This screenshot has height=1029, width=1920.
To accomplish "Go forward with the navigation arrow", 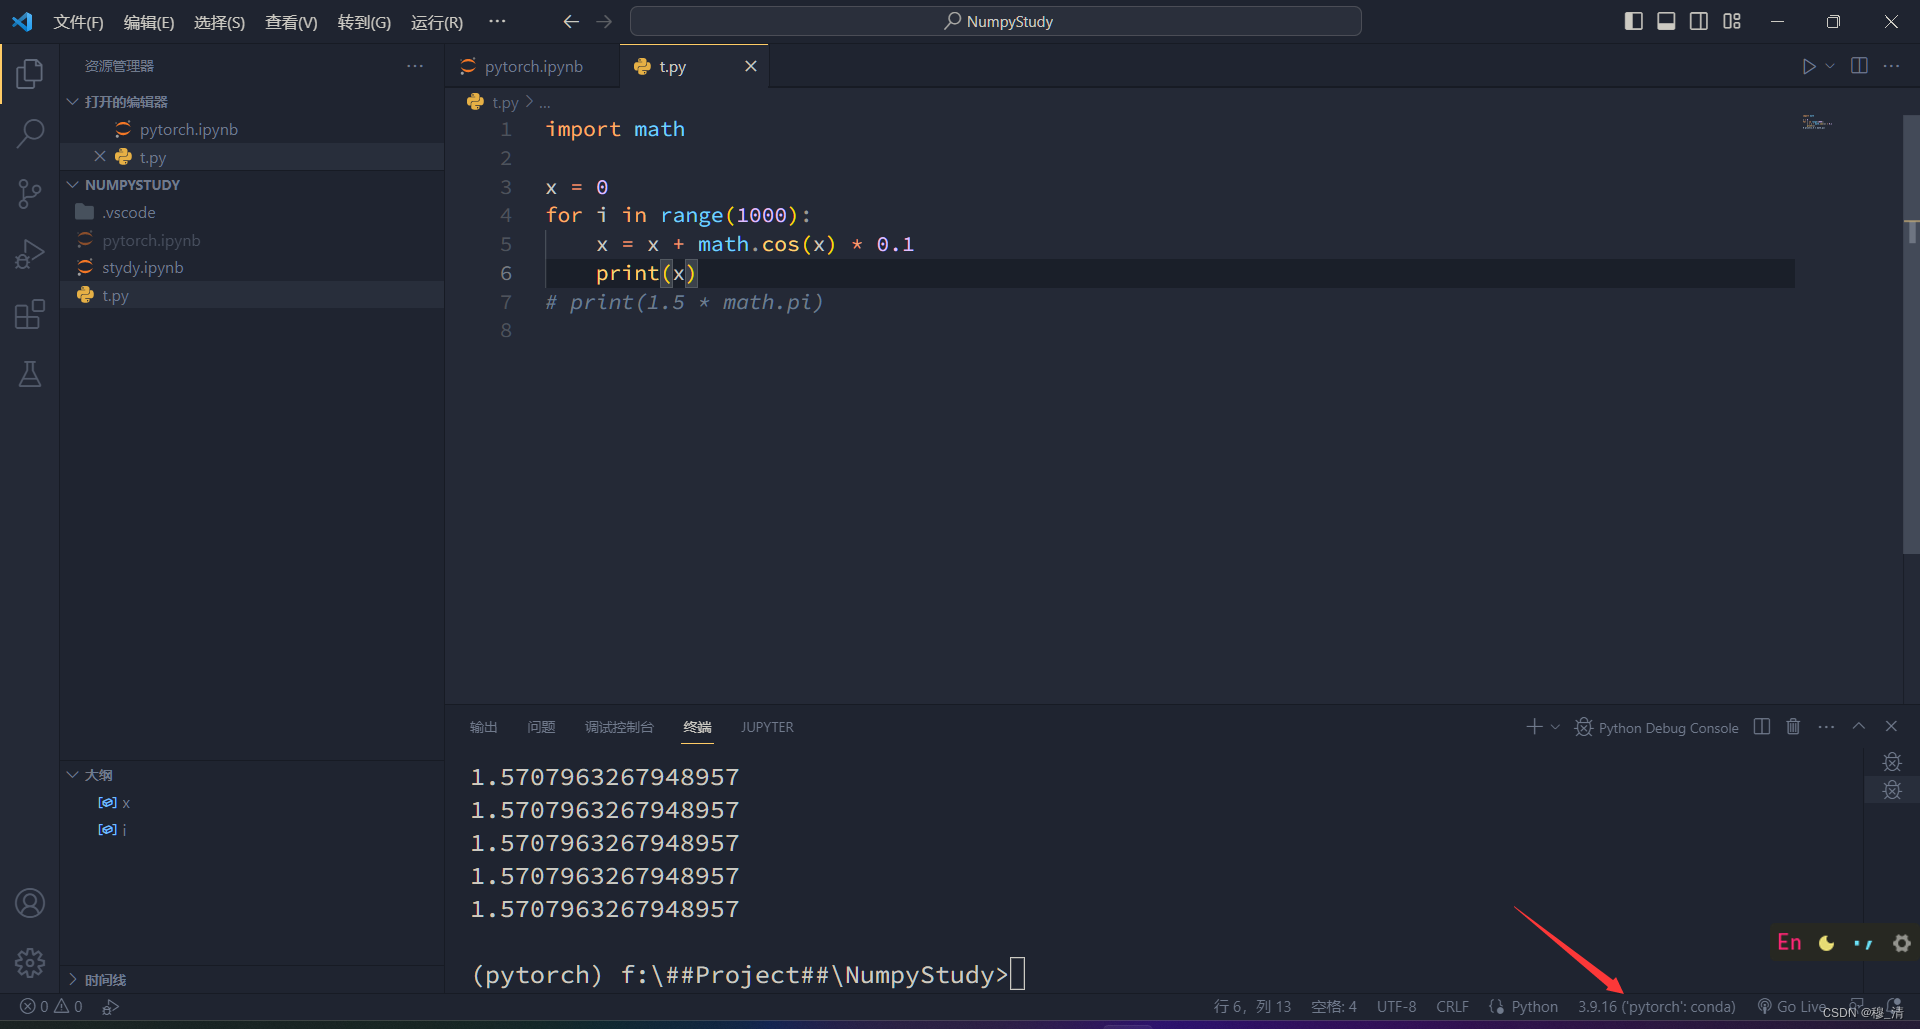I will 604,22.
